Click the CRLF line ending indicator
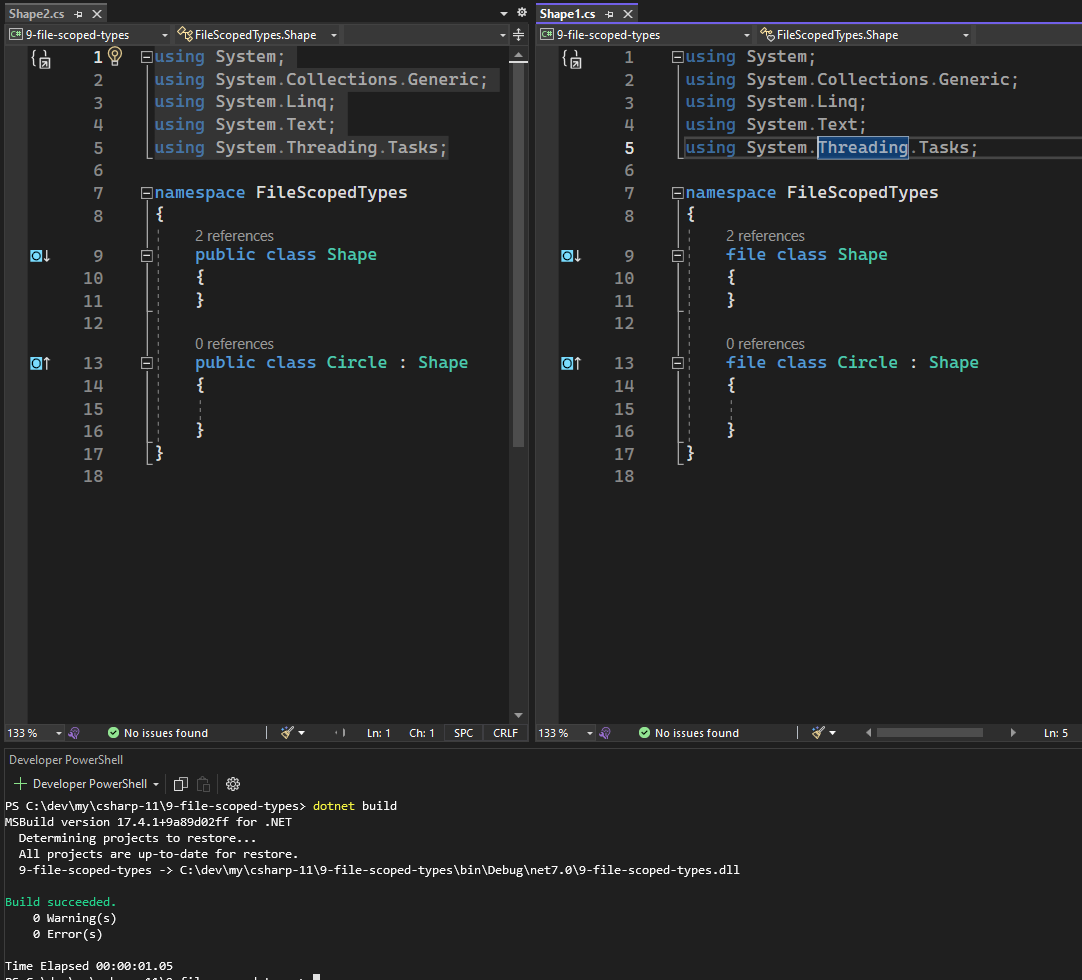The image size is (1082, 980). (505, 732)
